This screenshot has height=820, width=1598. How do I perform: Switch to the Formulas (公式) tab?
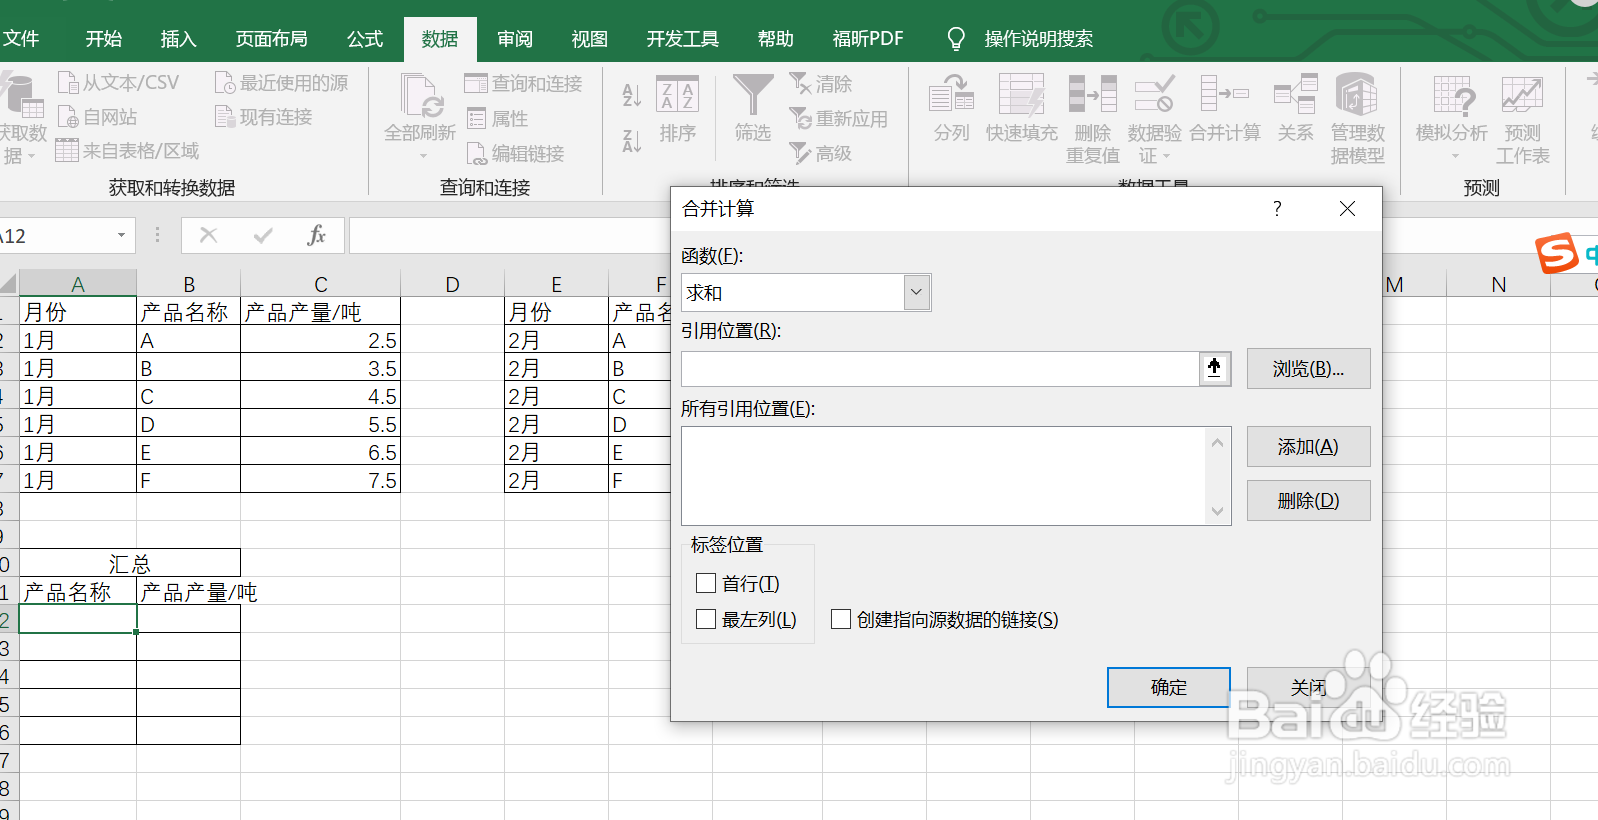(x=365, y=39)
